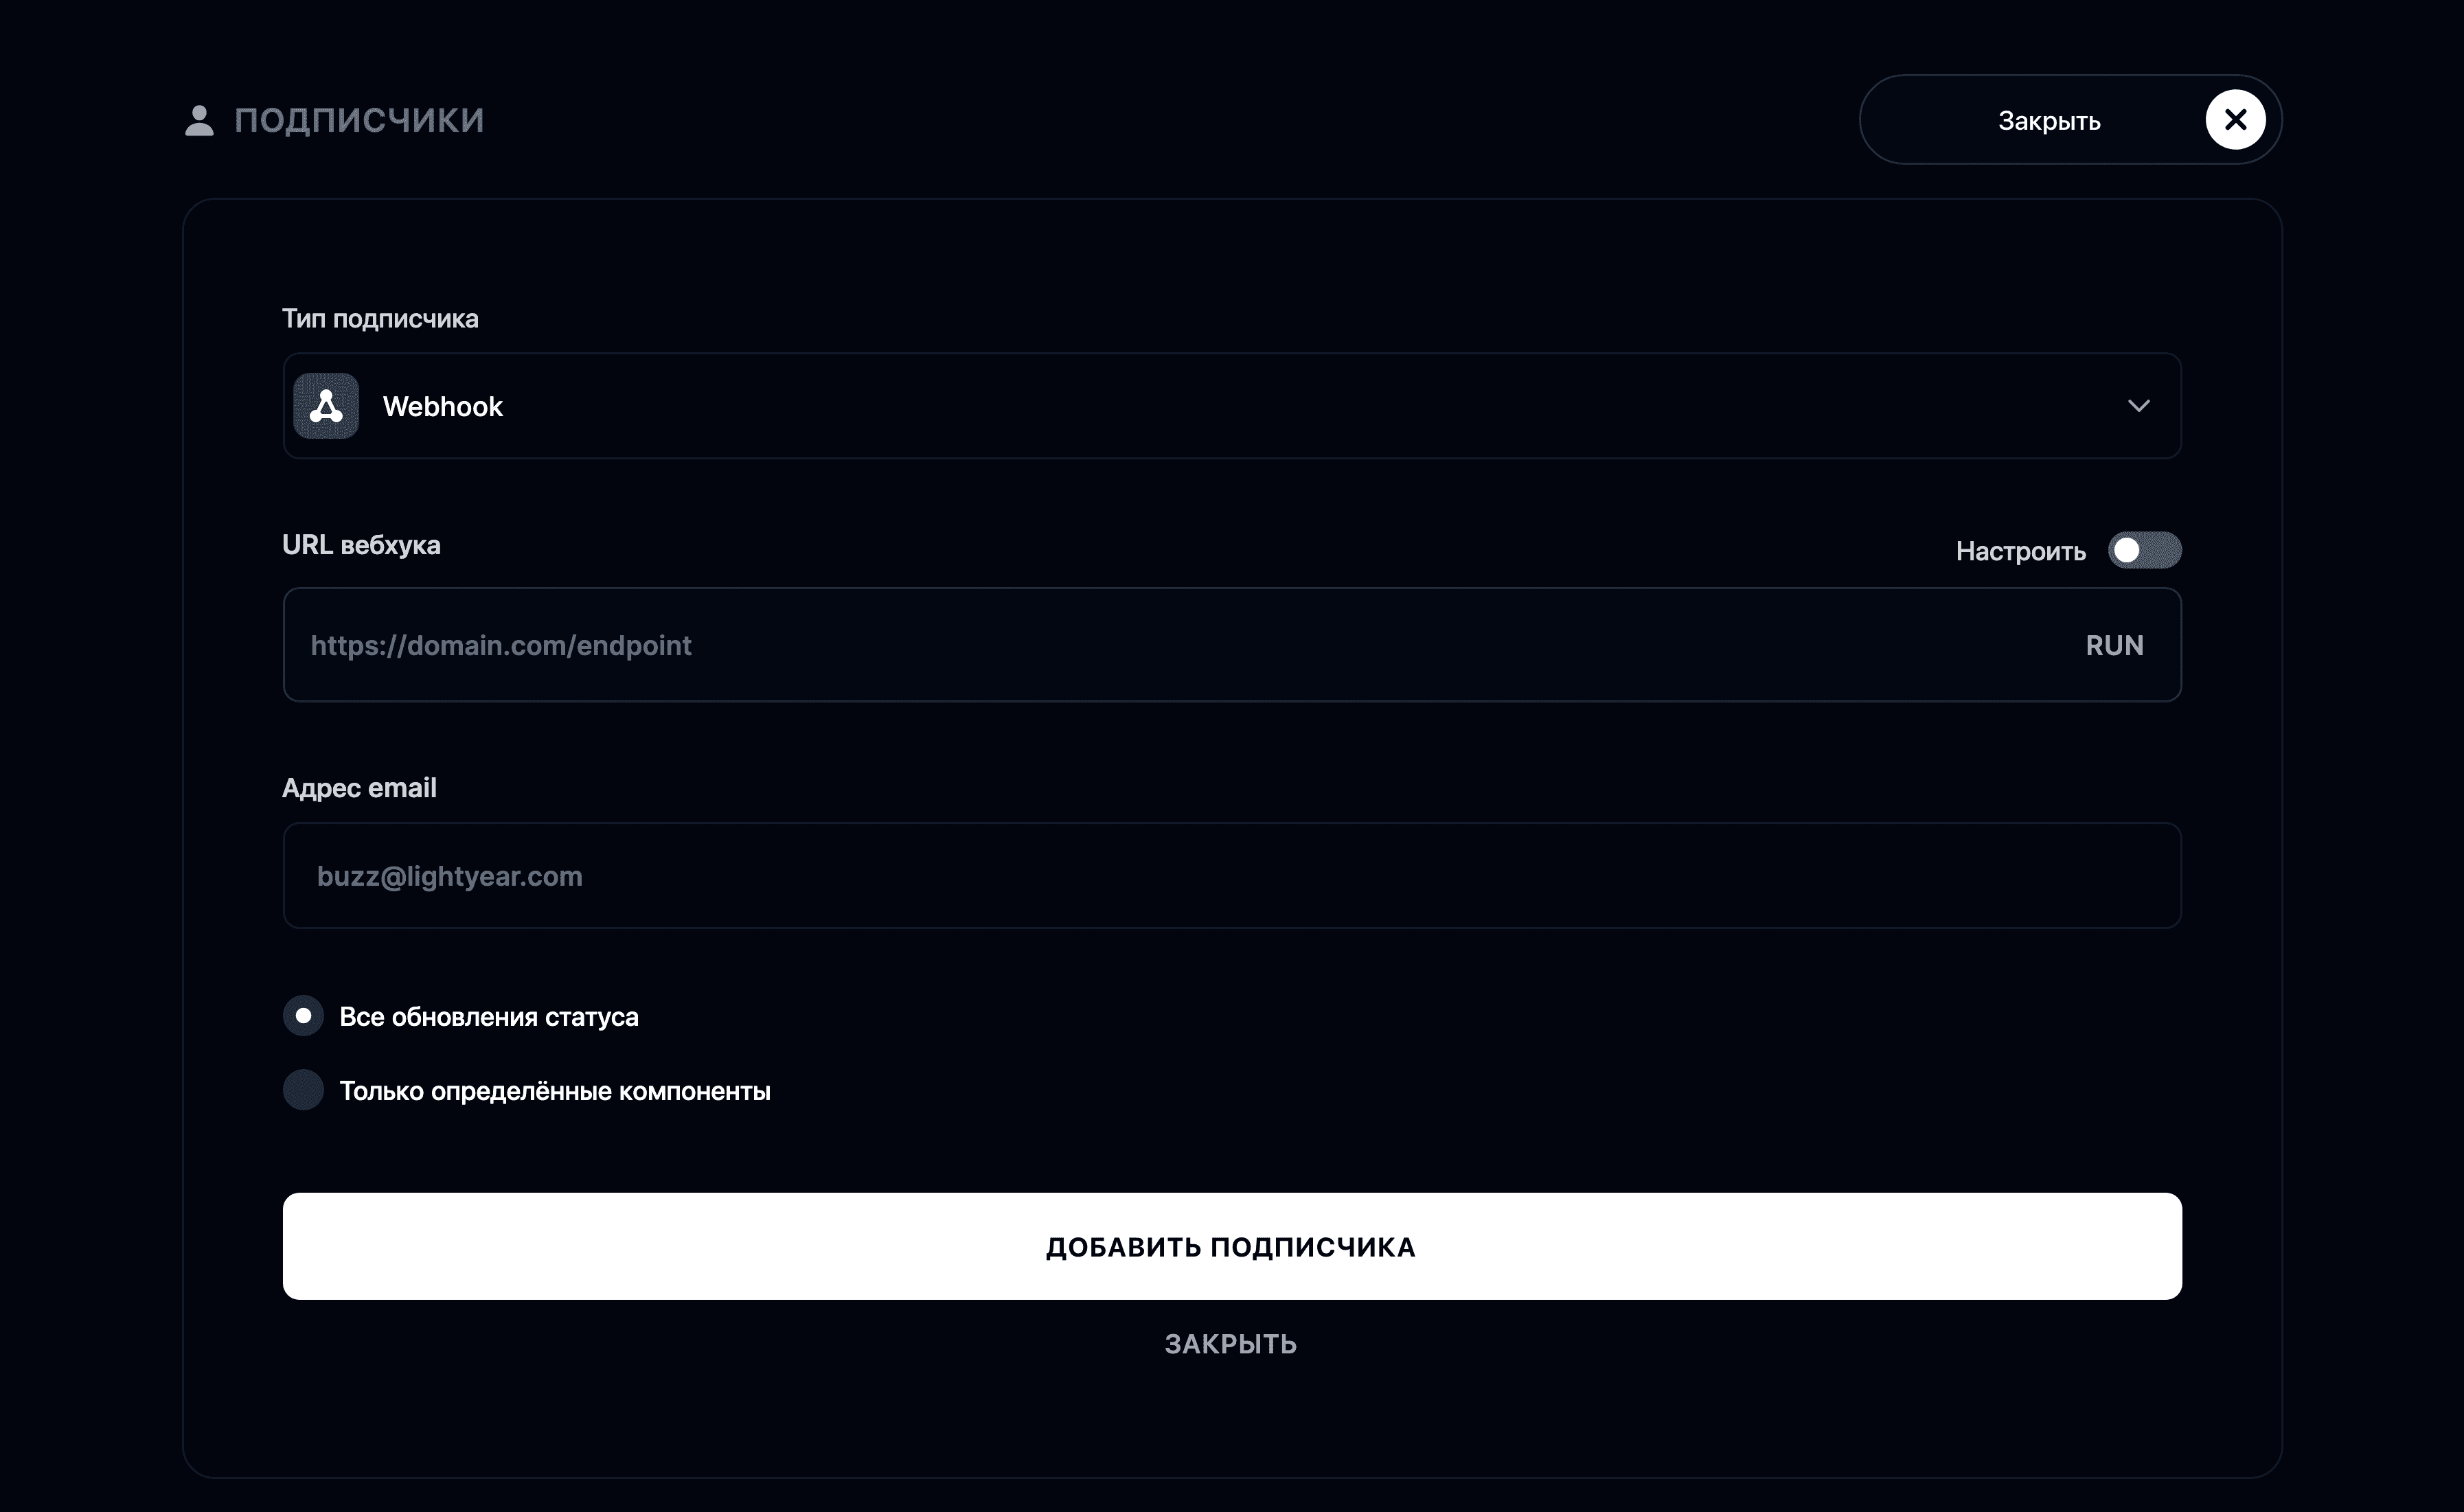Image resolution: width=2464 pixels, height=1512 pixels.
Task: Select Все обновления статуса radio option
Action: point(303,1016)
